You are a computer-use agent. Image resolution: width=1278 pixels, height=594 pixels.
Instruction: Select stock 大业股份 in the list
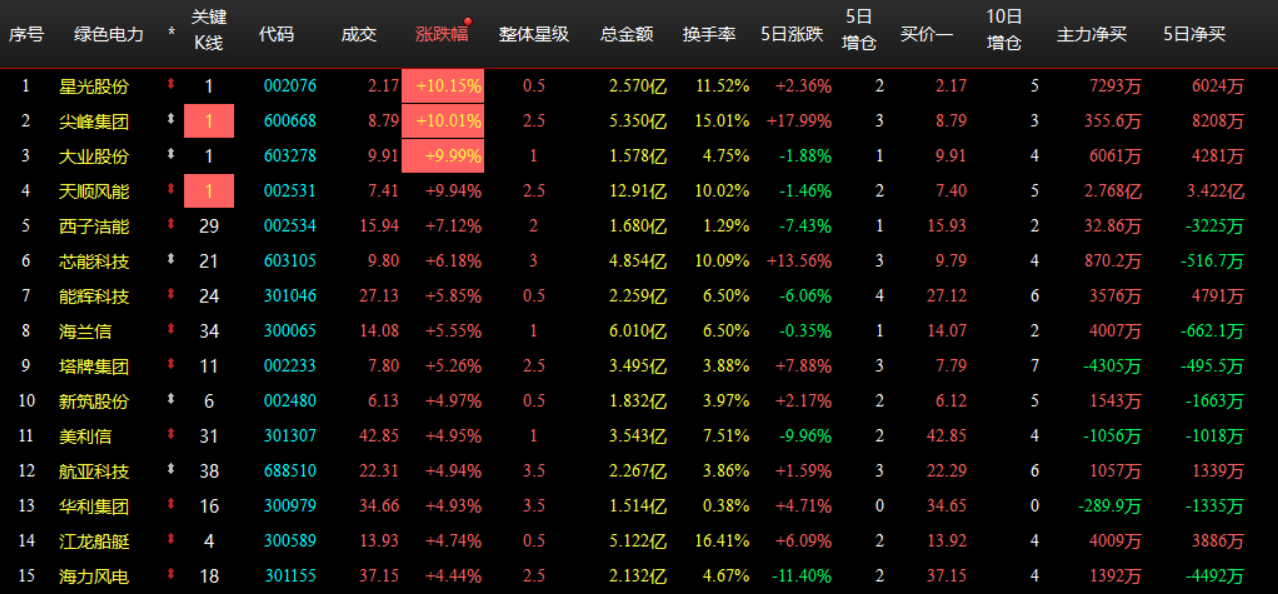point(94,156)
